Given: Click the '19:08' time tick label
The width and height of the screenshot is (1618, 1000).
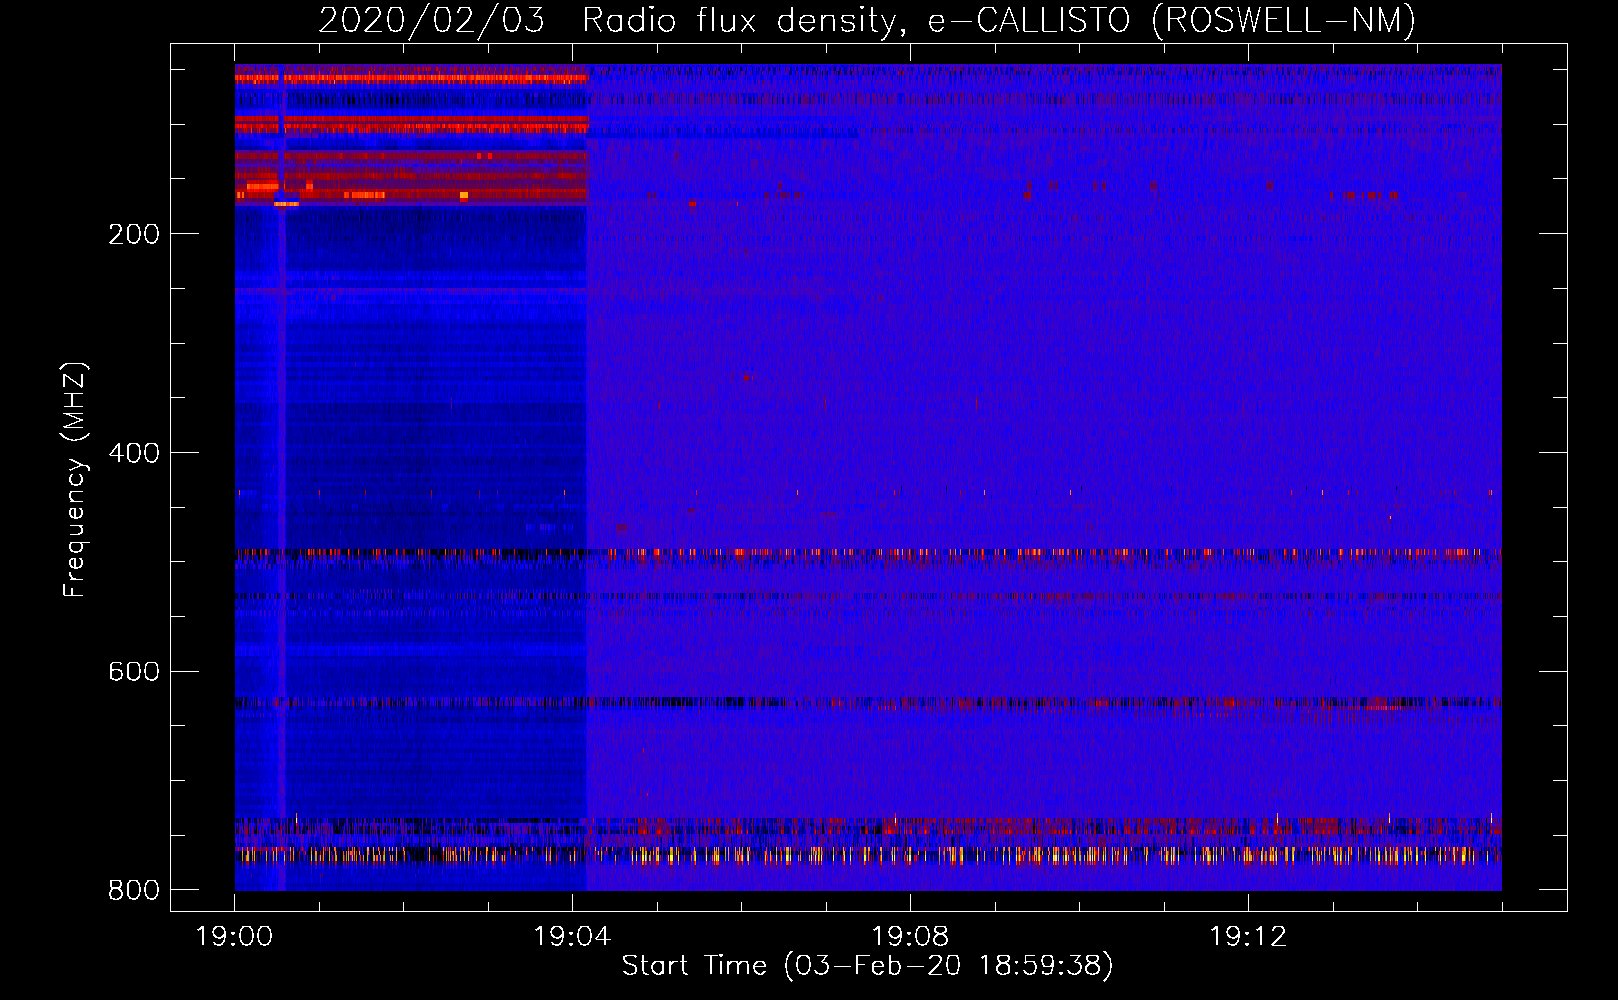Looking at the screenshot, I should click(x=910, y=937).
